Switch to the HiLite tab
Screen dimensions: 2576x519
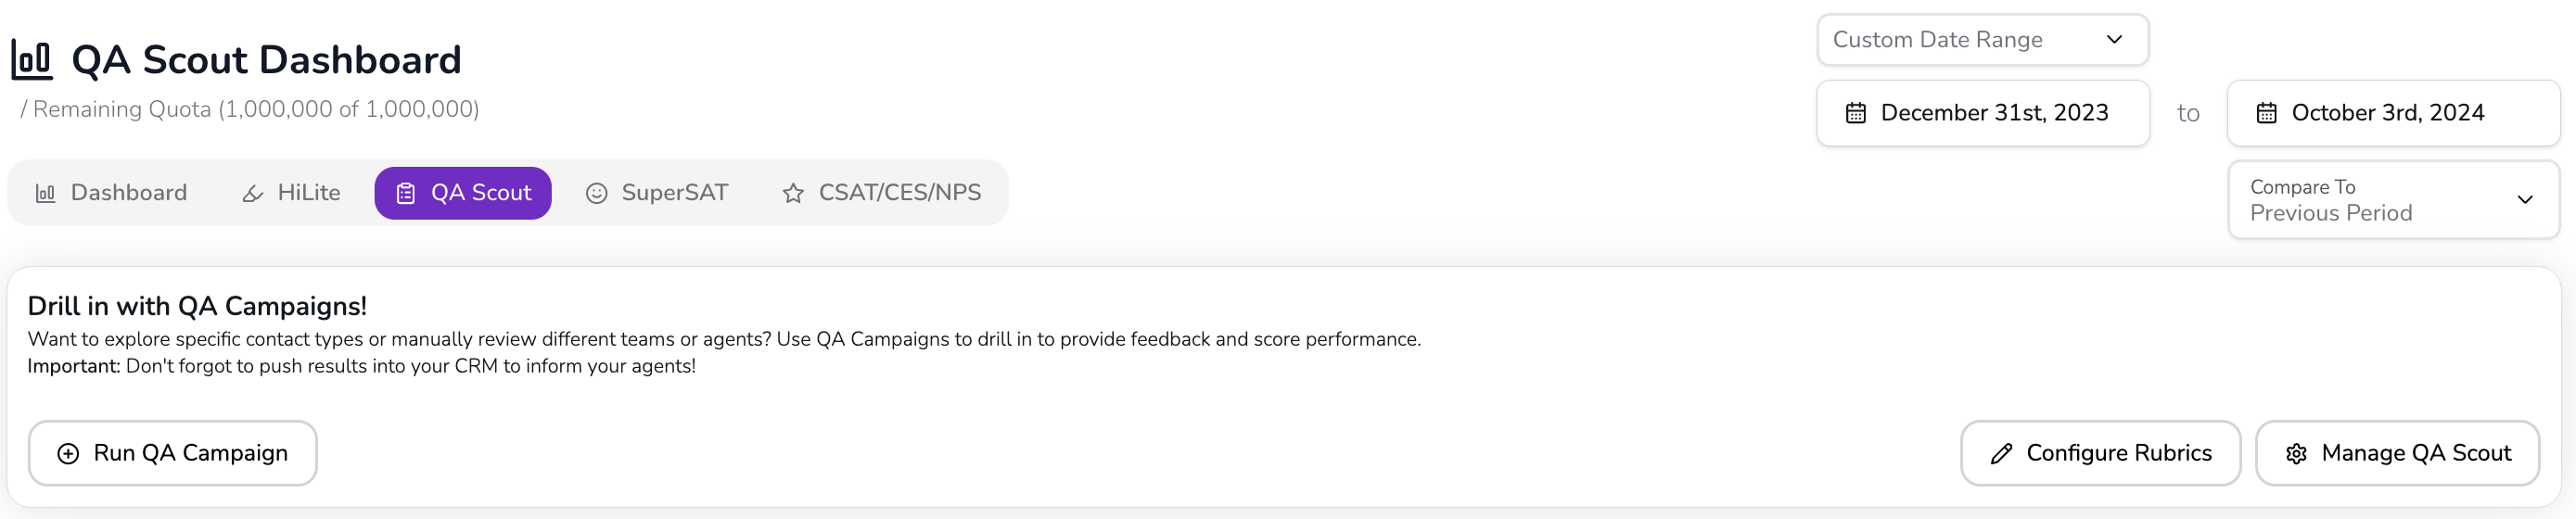(291, 193)
